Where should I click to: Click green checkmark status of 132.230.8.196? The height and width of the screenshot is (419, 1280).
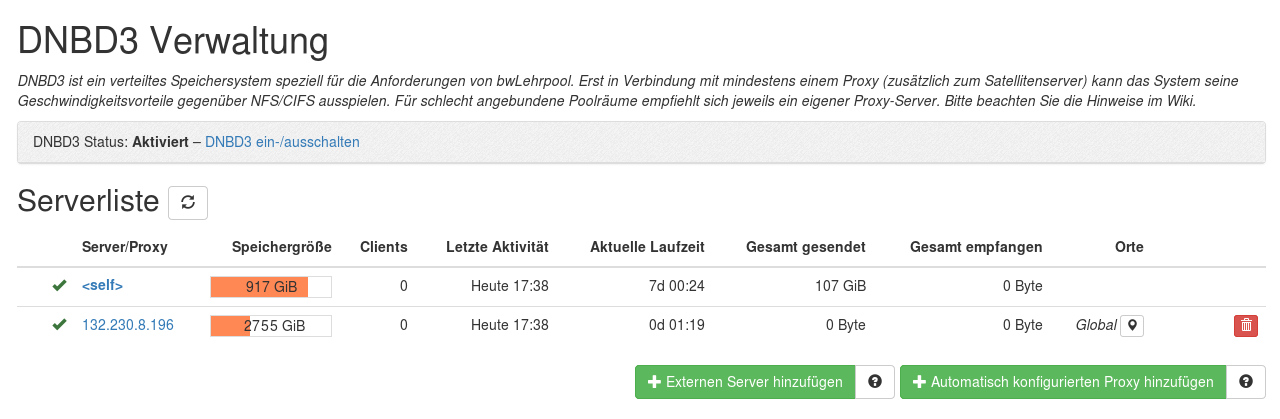tap(60, 325)
